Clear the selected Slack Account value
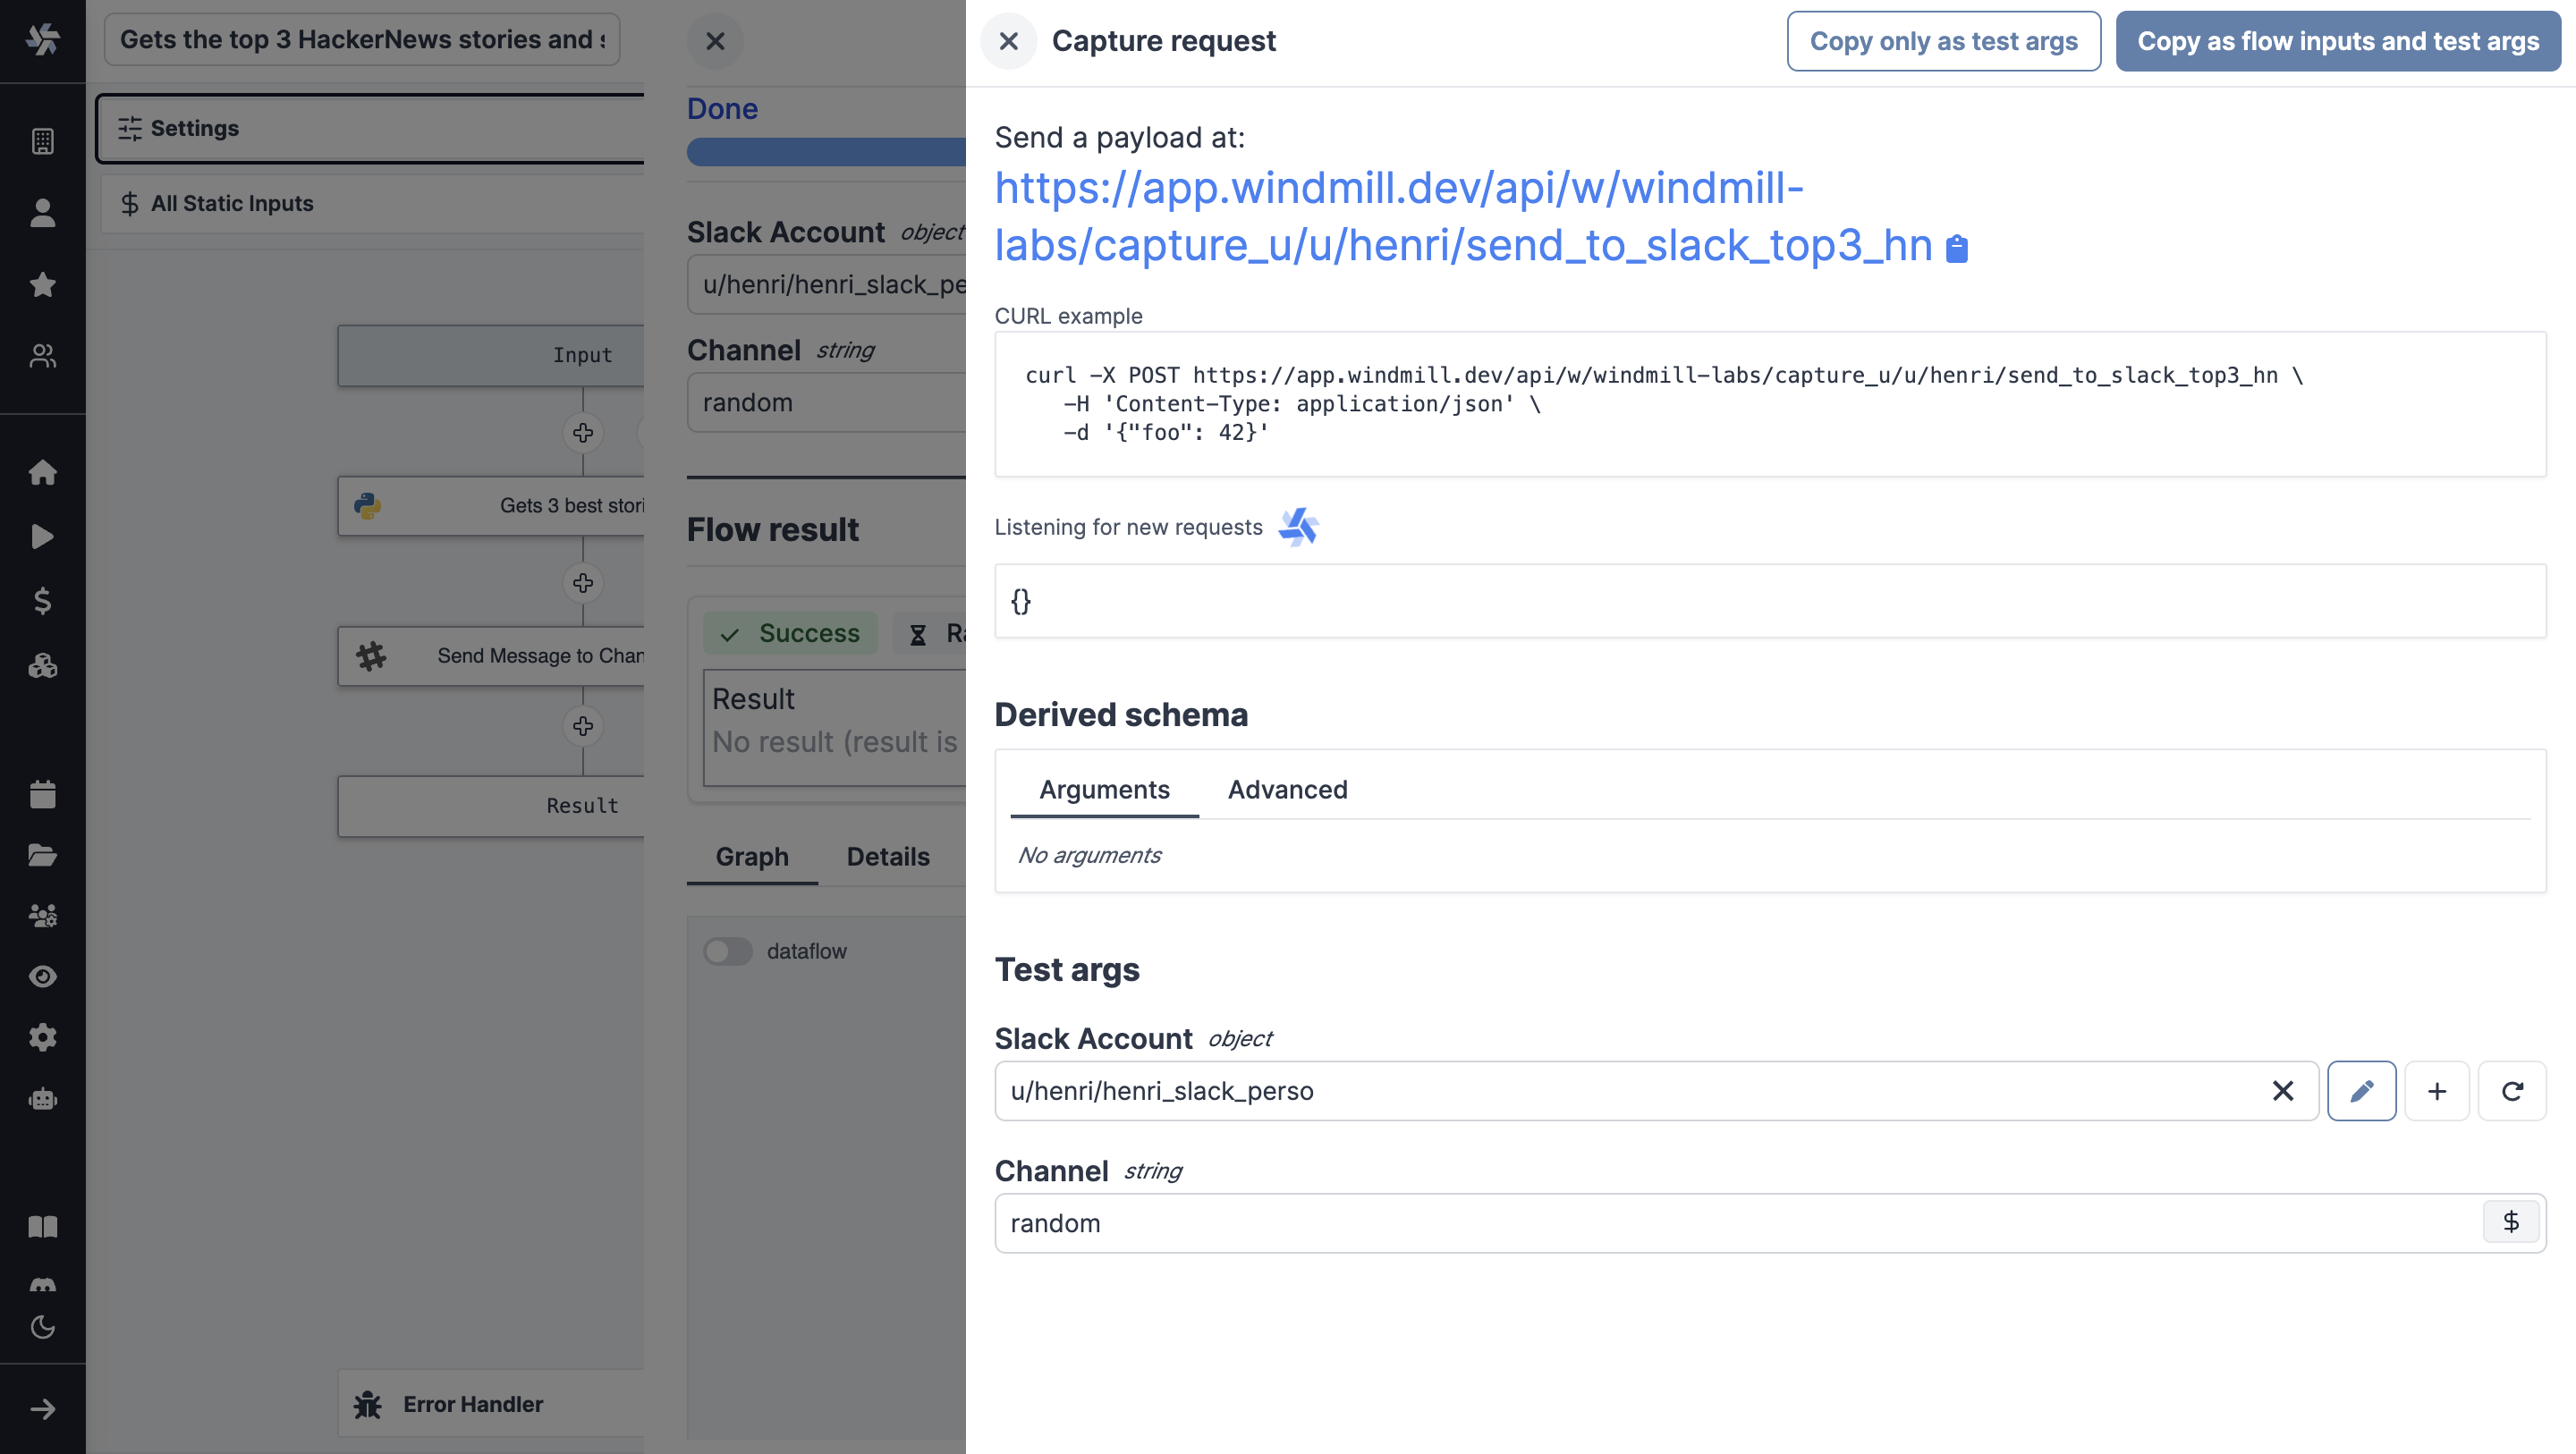Image resolution: width=2576 pixels, height=1454 pixels. pyautogui.click(x=2282, y=1090)
